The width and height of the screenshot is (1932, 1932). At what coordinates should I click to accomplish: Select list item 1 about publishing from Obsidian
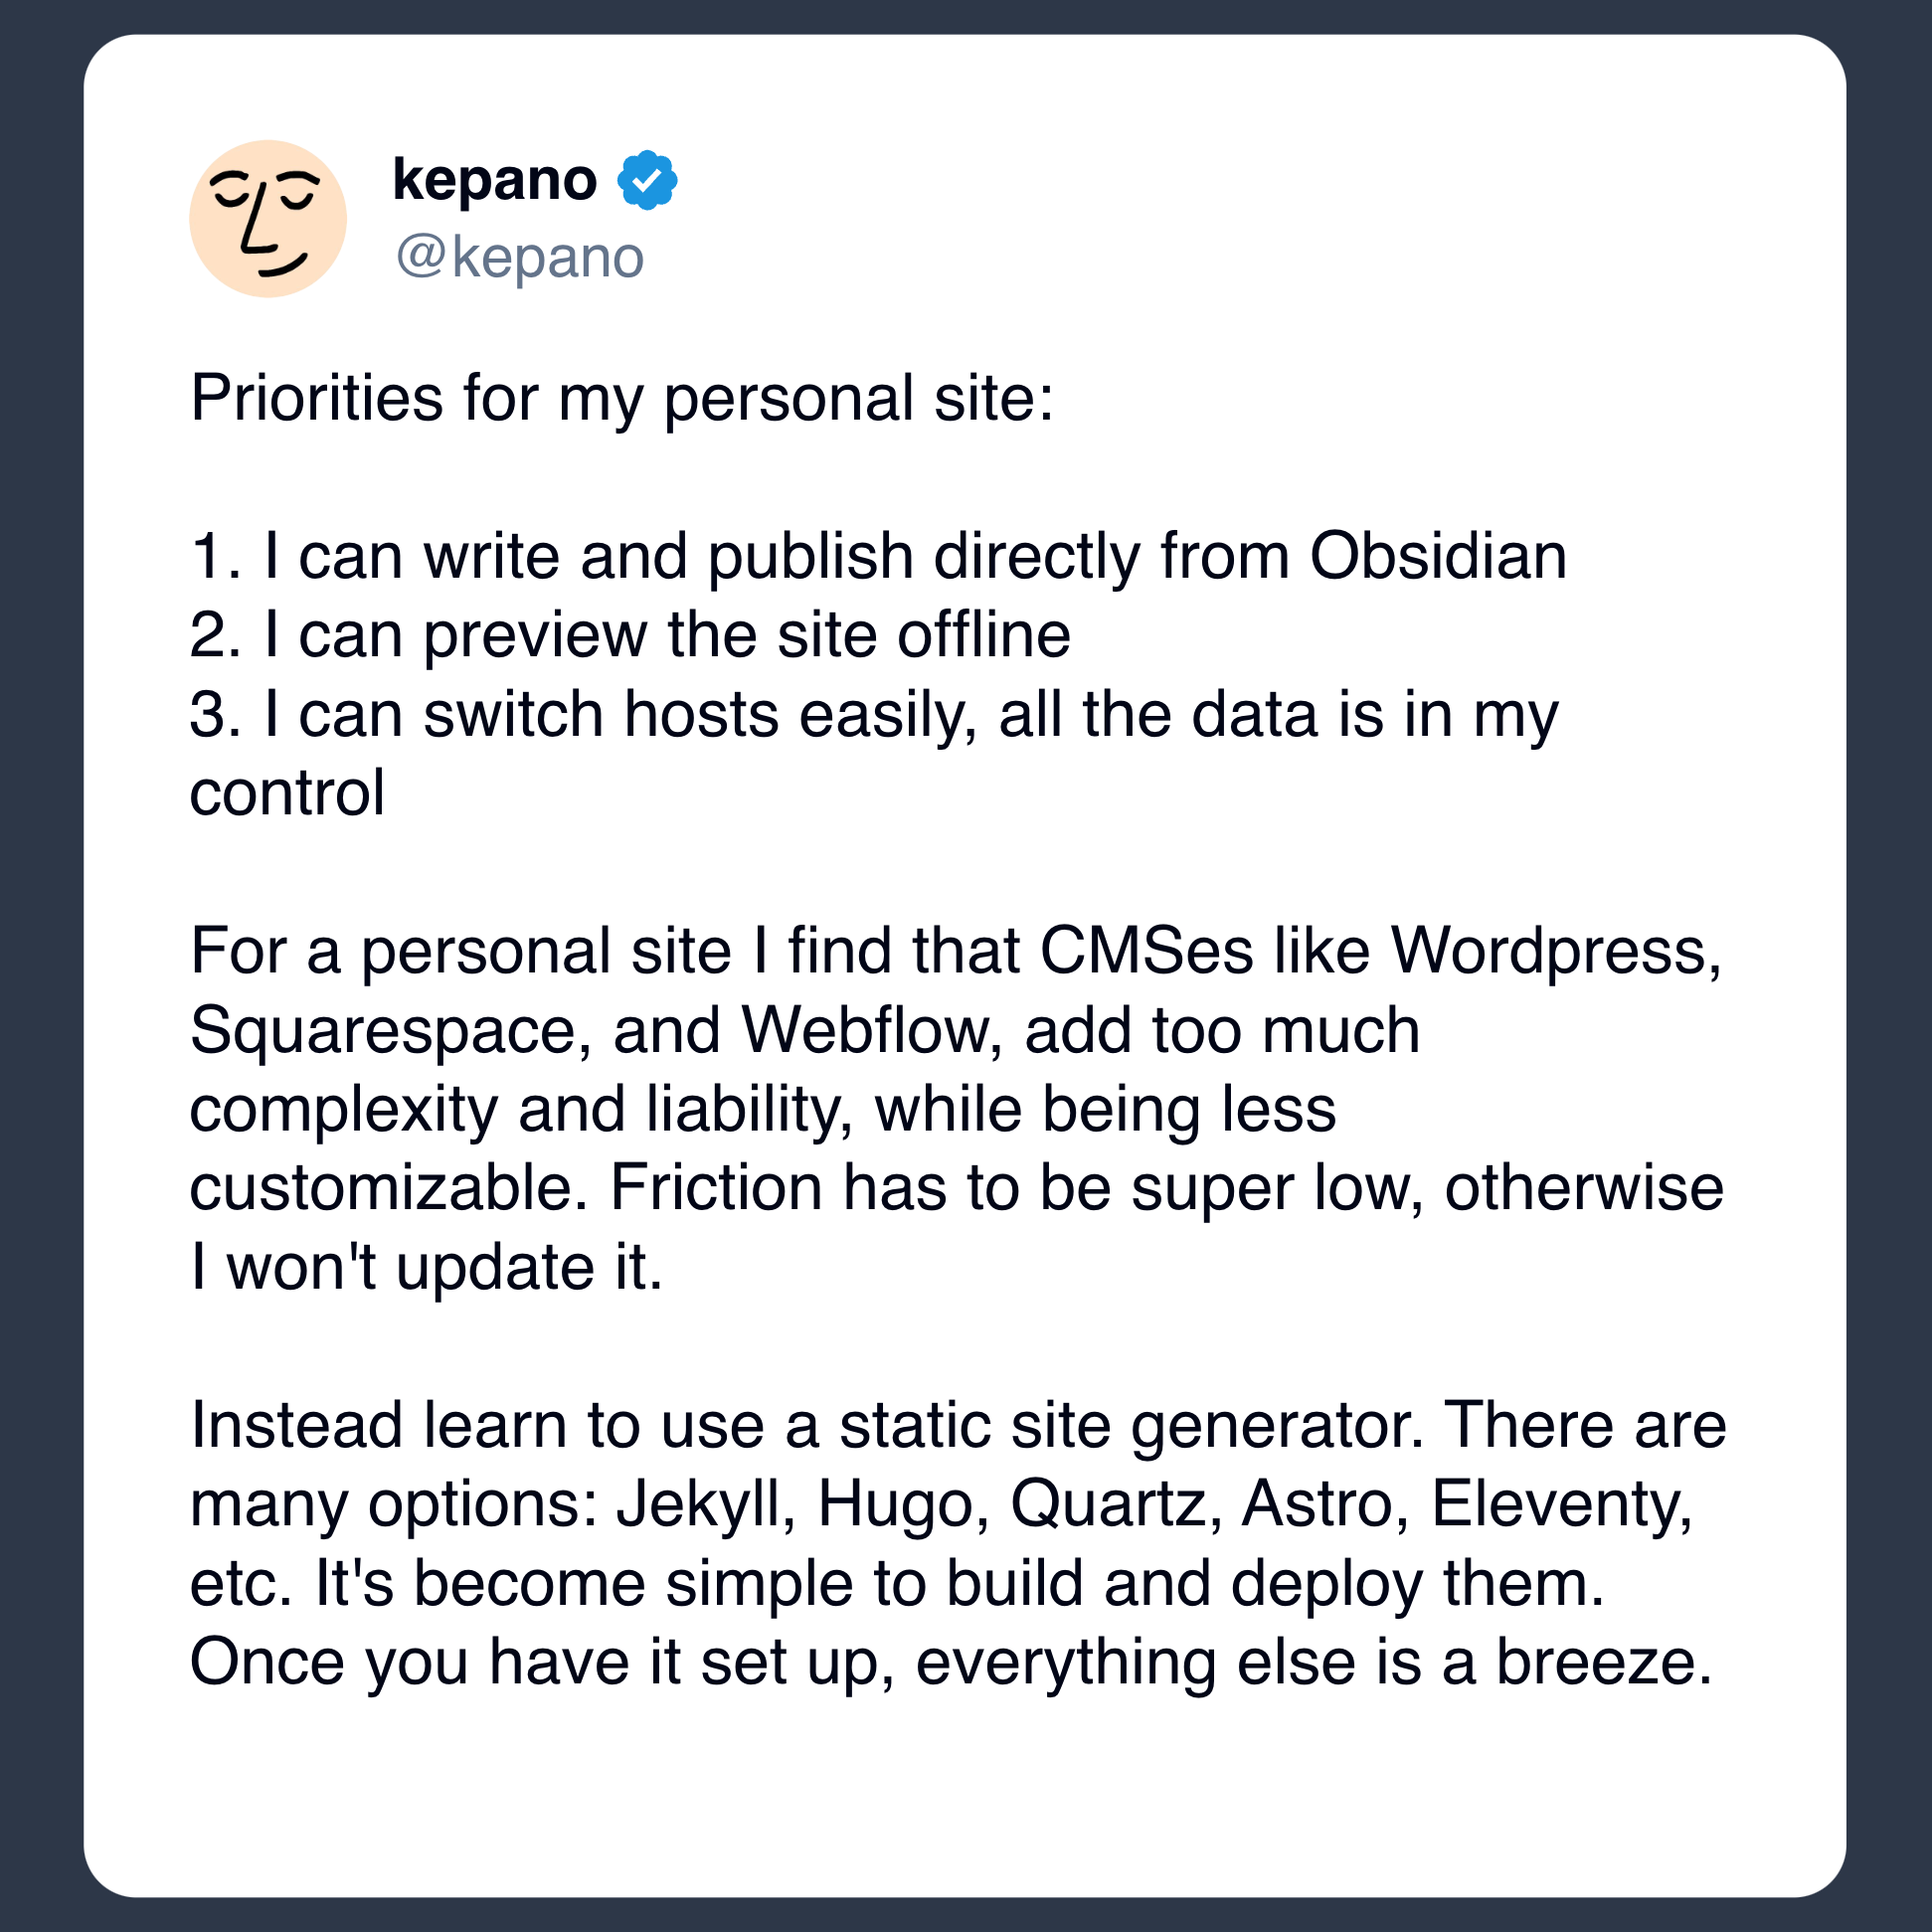point(878,556)
